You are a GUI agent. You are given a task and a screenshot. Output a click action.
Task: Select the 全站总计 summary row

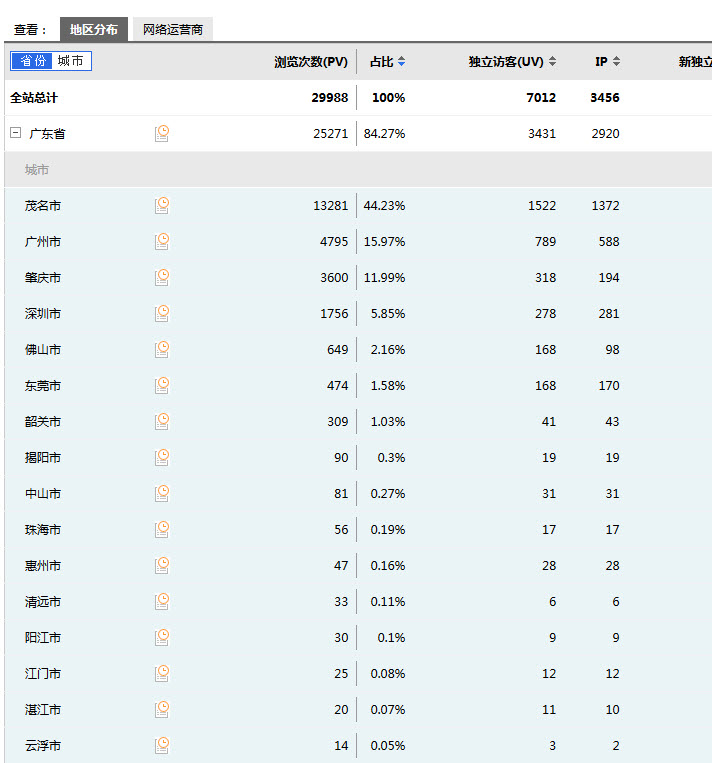coord(34,98)
